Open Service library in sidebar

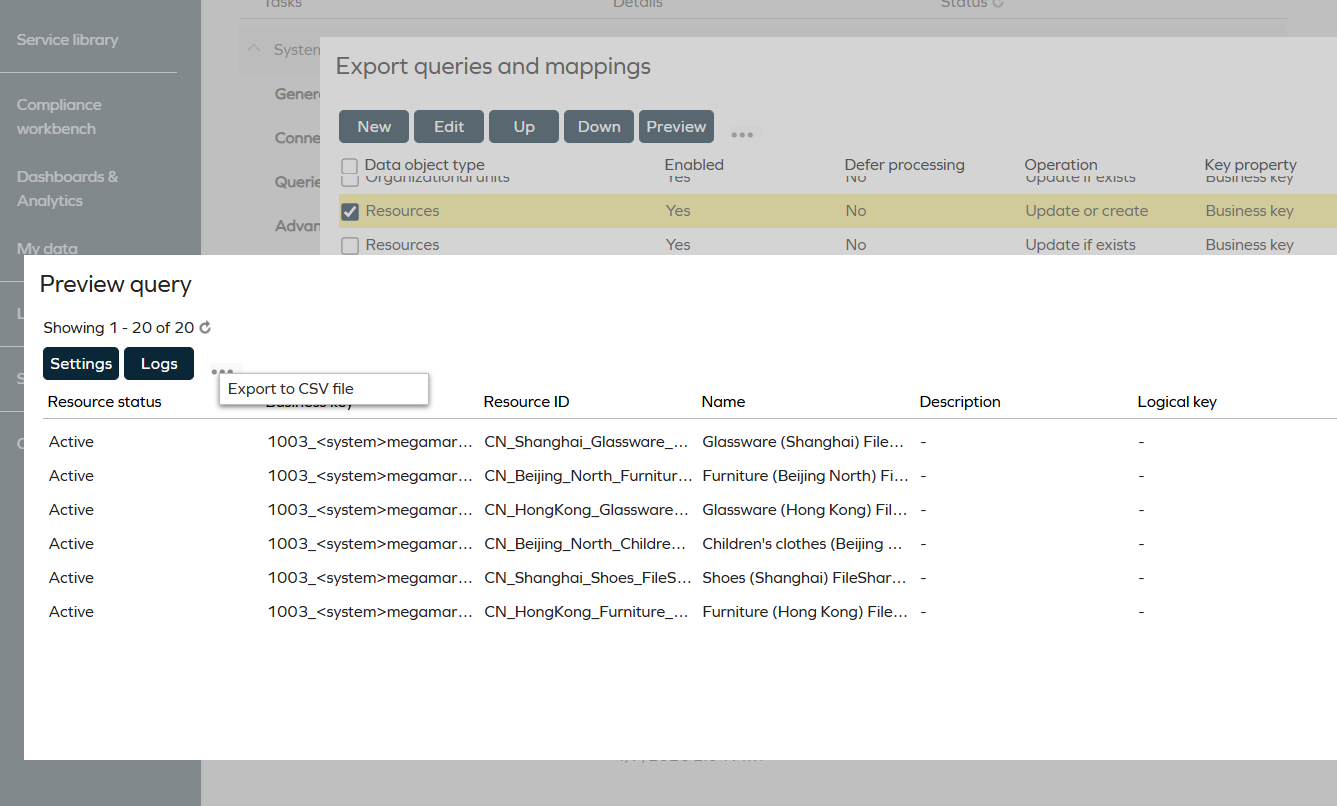pyautogui.click(x=67, y=40)
